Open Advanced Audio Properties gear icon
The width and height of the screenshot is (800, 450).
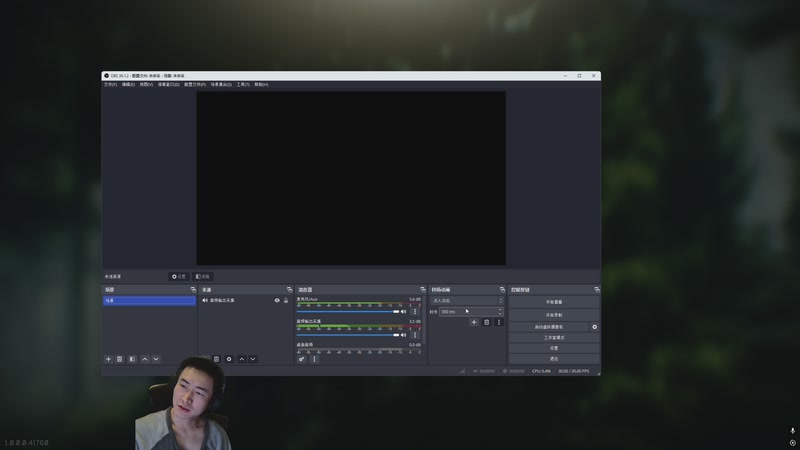click(x=301, y=359)
